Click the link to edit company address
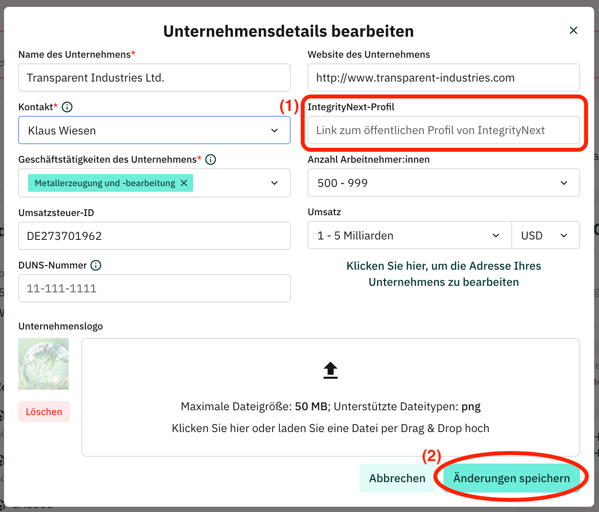The image size is (599, 512). tap(444, 274)
